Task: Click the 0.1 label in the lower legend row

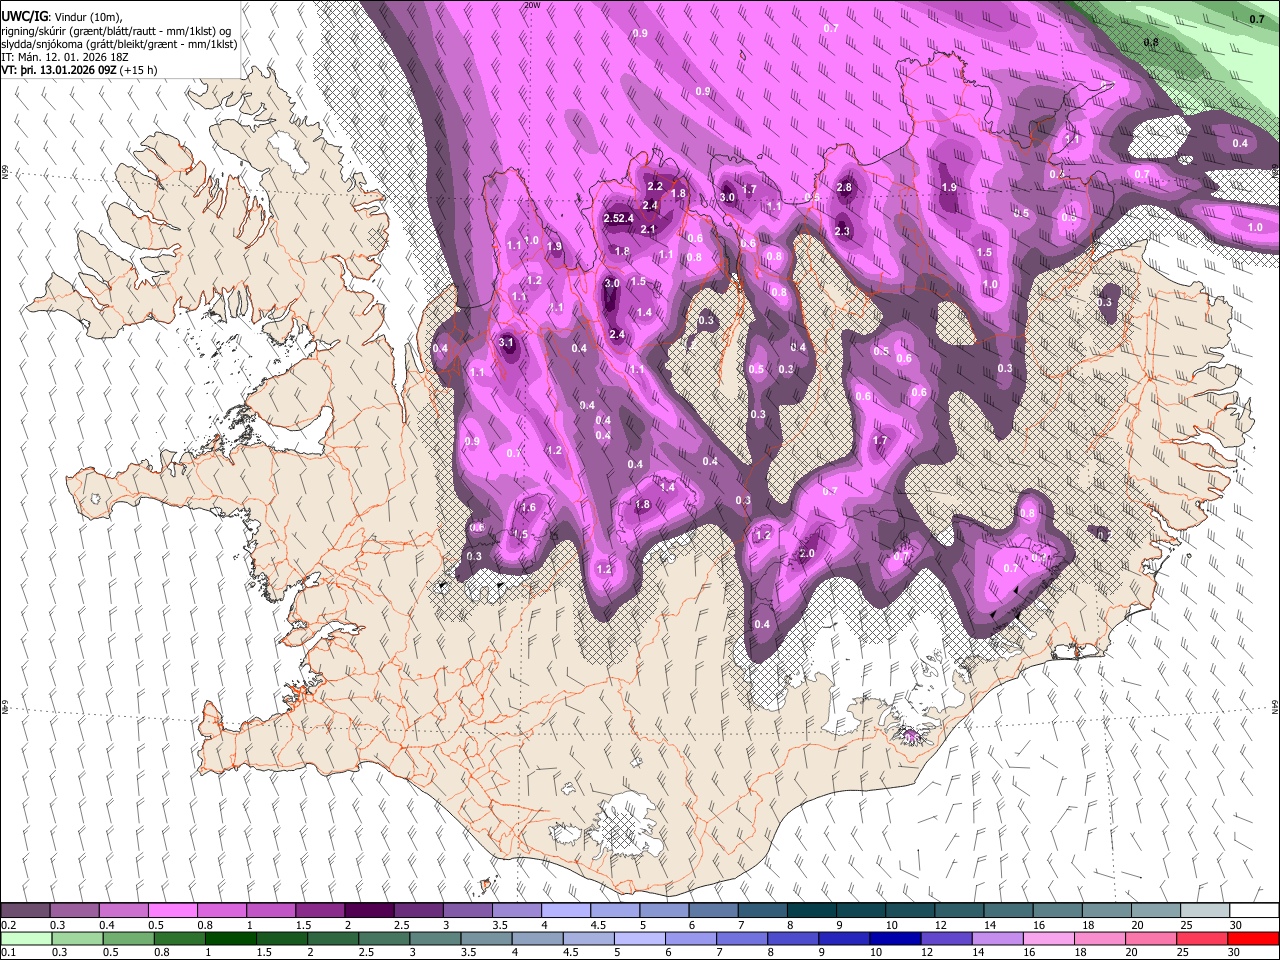Action: [x=9, y=952]
